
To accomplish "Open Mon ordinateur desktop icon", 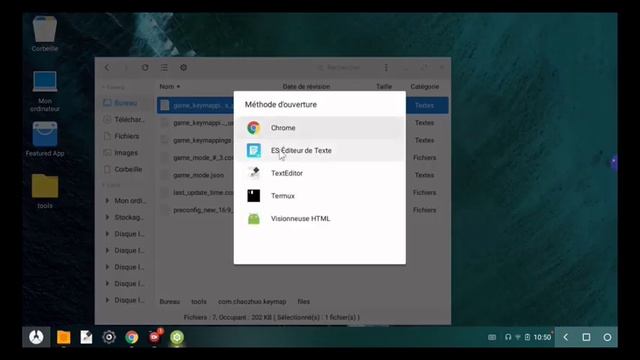I will click(45, 91).
